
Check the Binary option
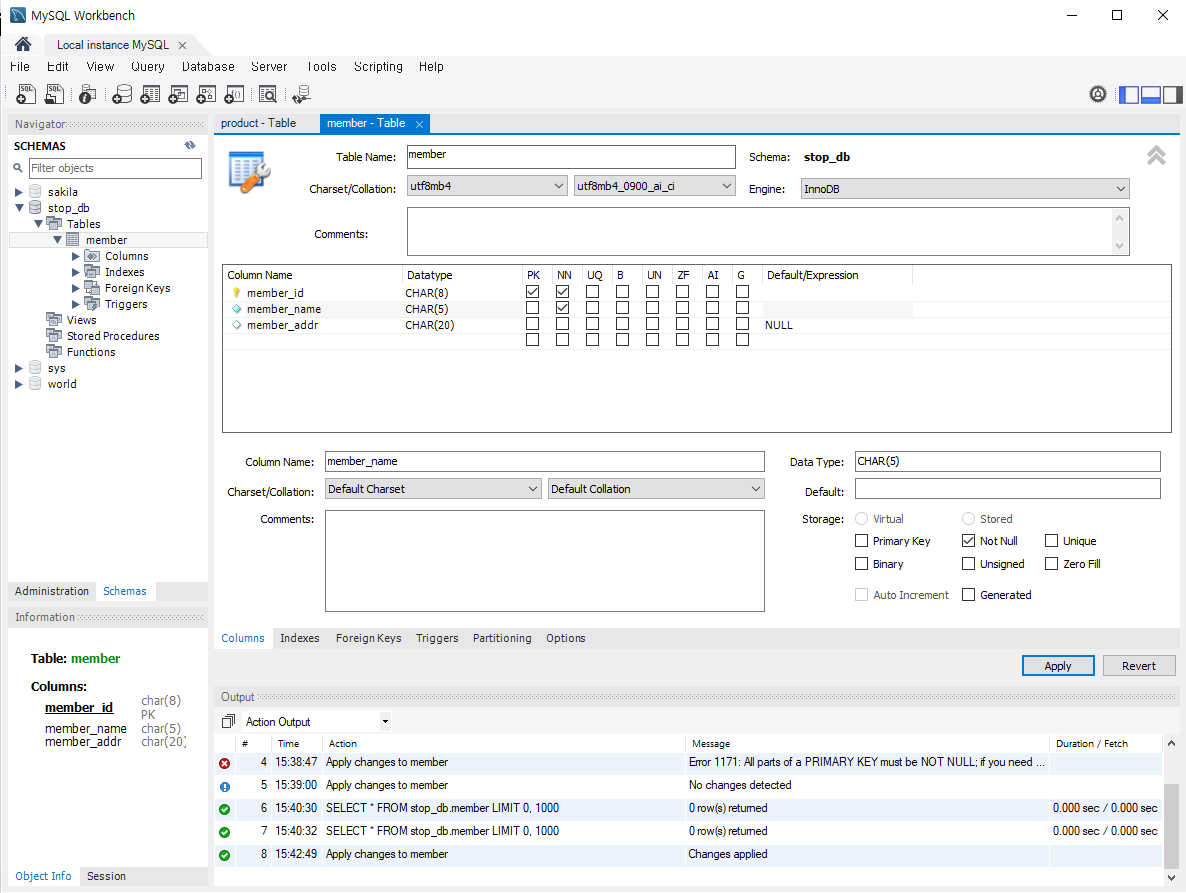(x=861, y=563)
